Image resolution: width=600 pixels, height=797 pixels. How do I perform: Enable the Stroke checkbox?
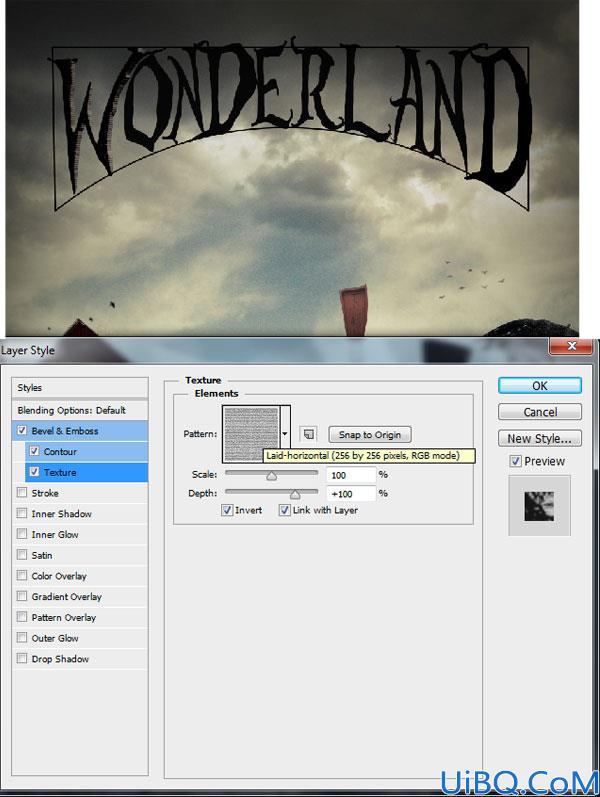[x=22, y=493]
